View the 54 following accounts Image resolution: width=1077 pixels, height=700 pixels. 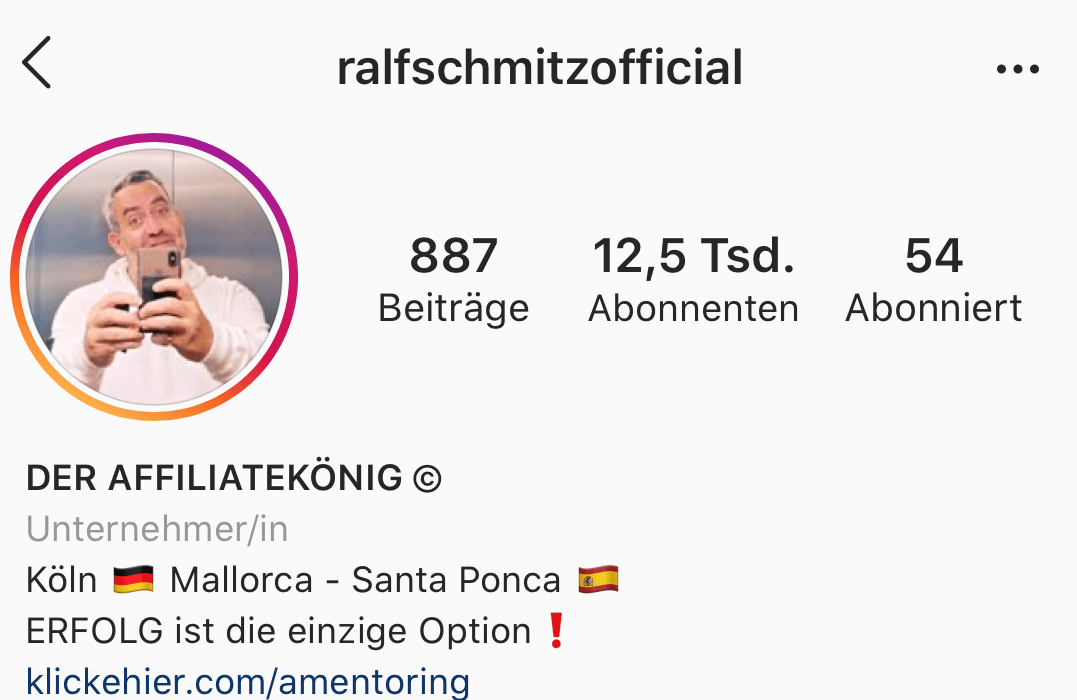pyautogui.click(x=933, y=256)
